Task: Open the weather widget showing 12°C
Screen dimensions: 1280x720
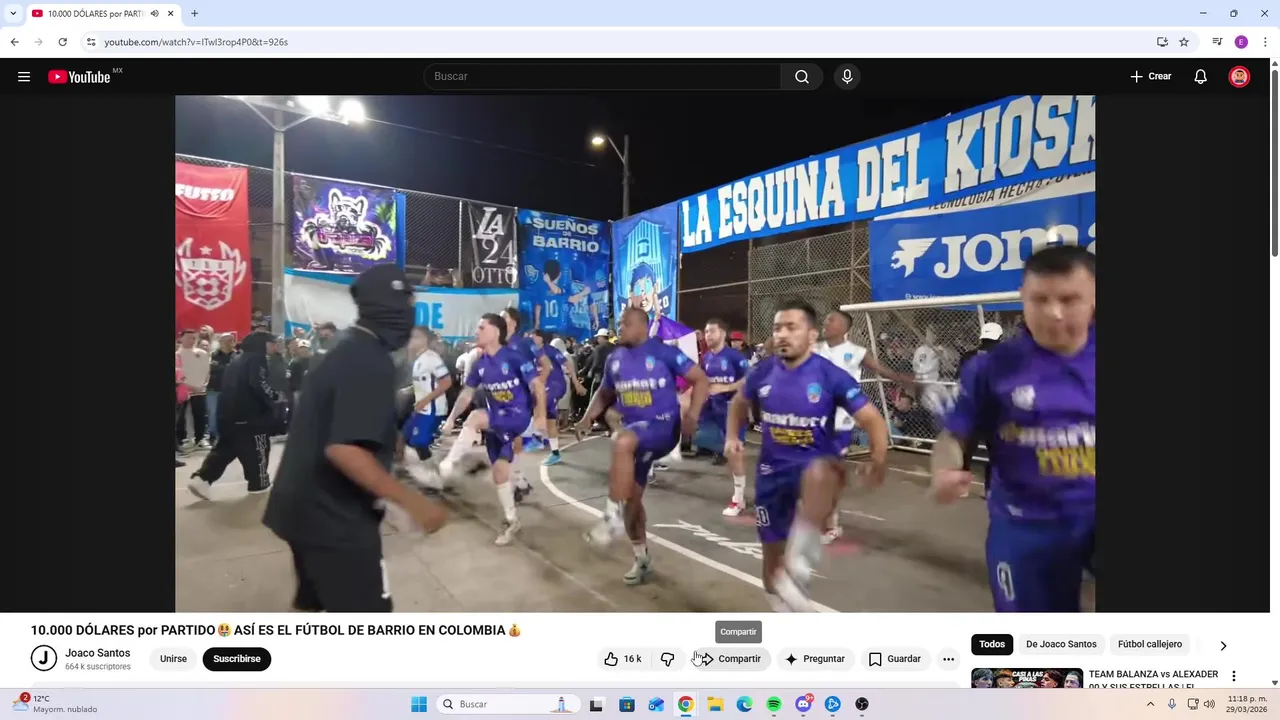Action: [x=55, y=704]
